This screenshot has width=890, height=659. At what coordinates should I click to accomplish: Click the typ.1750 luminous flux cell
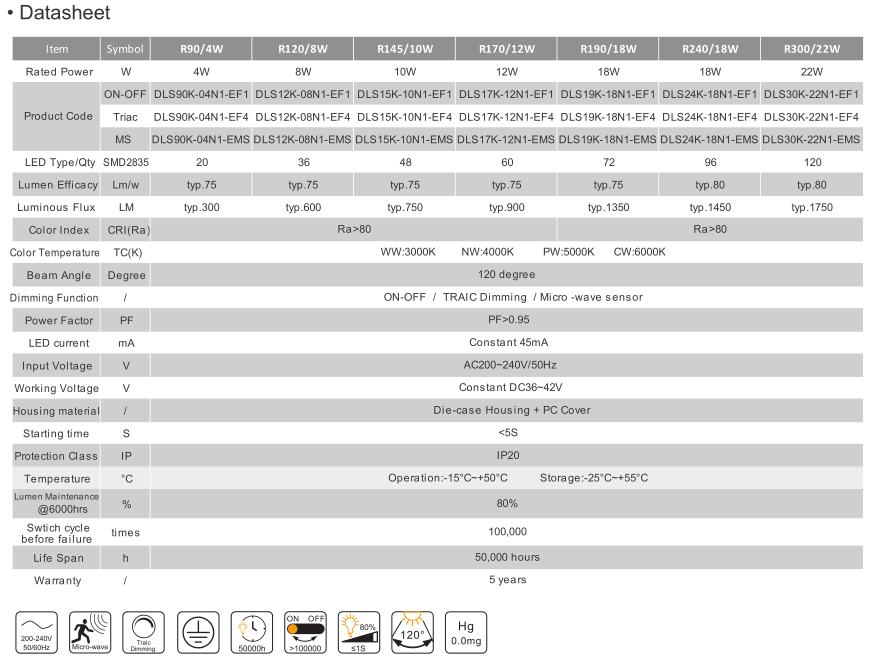click(812, 207)
